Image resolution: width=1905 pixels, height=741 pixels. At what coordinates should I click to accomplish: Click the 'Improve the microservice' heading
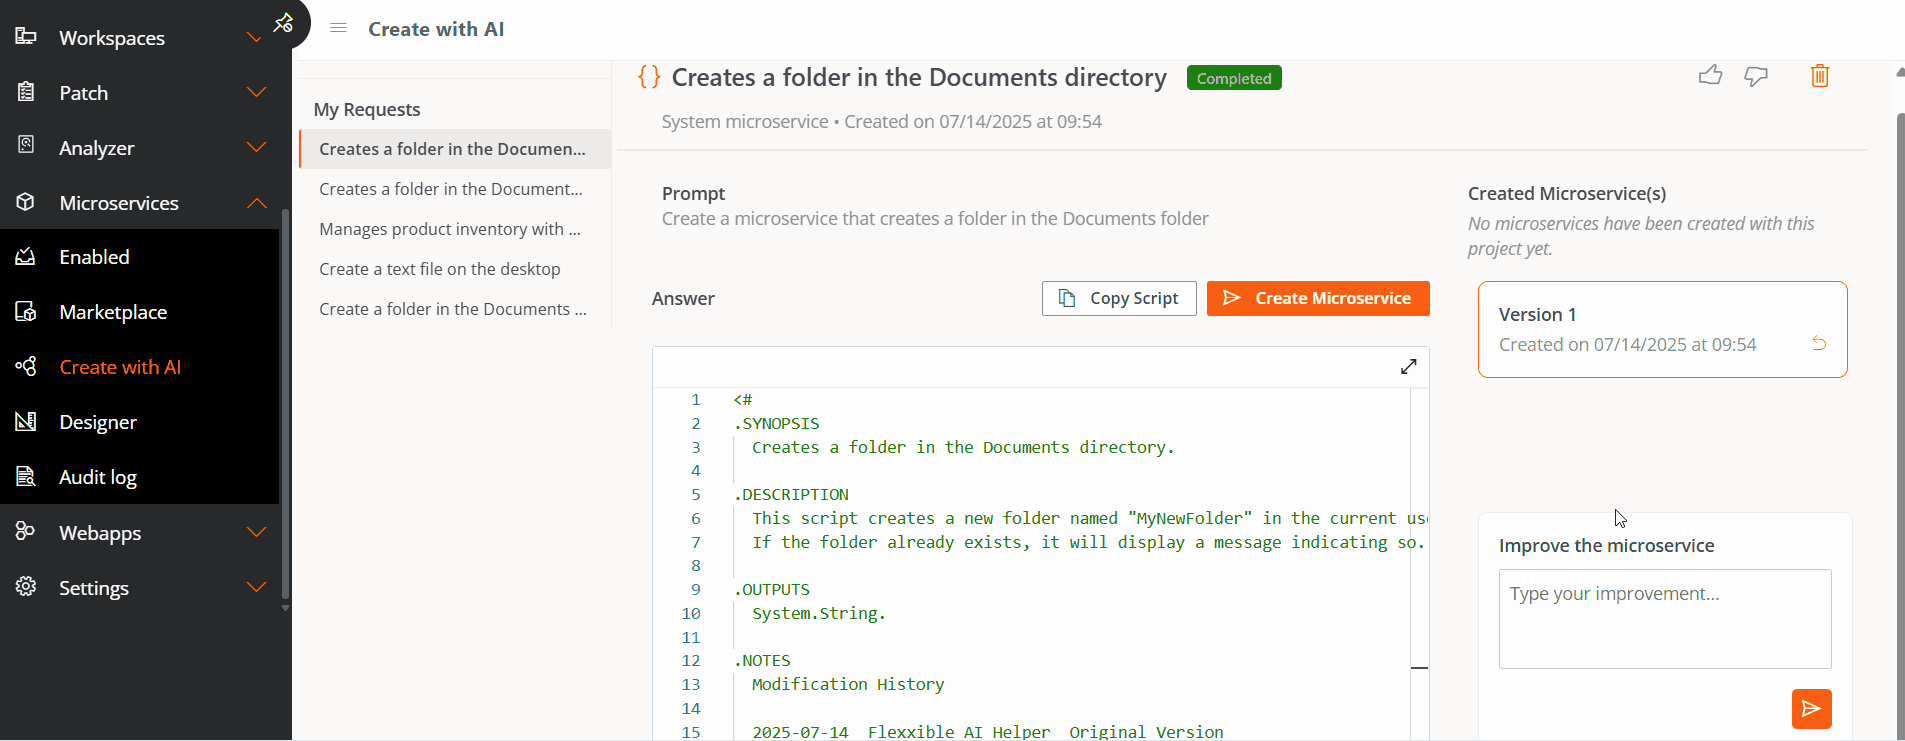[x=1606, y=545]
